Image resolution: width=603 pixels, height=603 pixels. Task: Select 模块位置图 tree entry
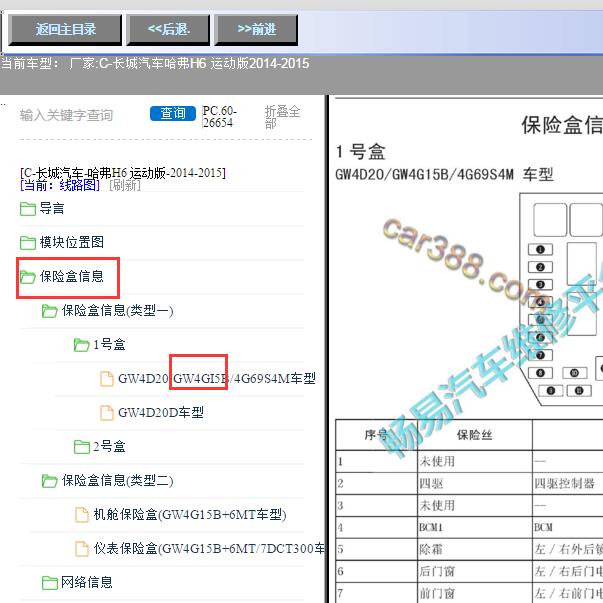click(72, 242)
